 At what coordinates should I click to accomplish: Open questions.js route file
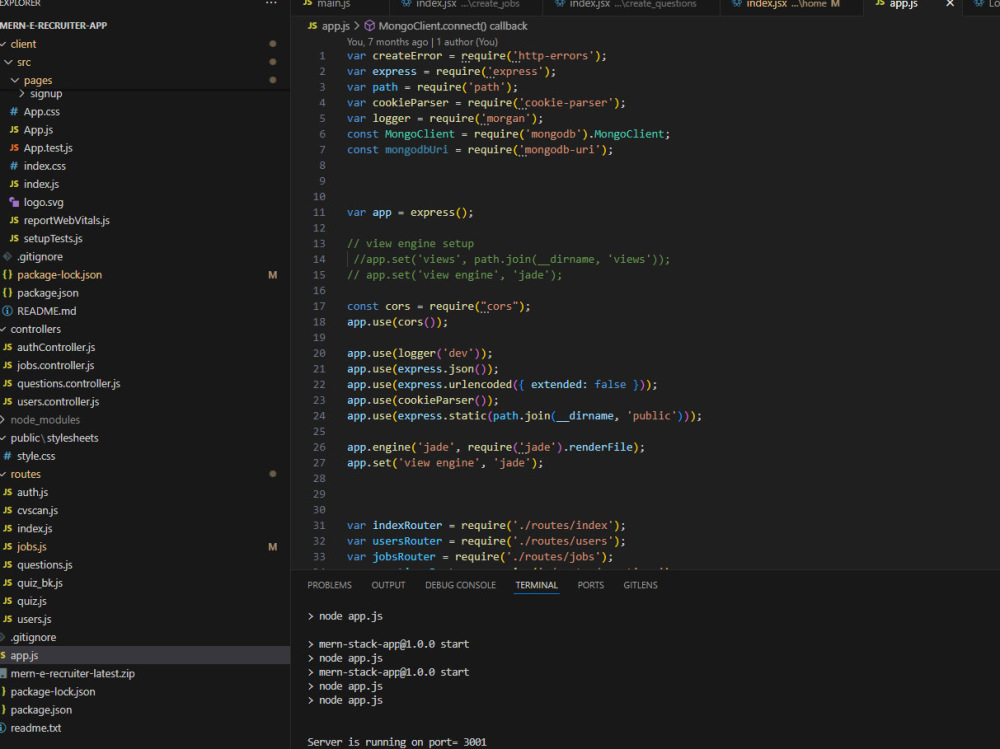point(45,565)
